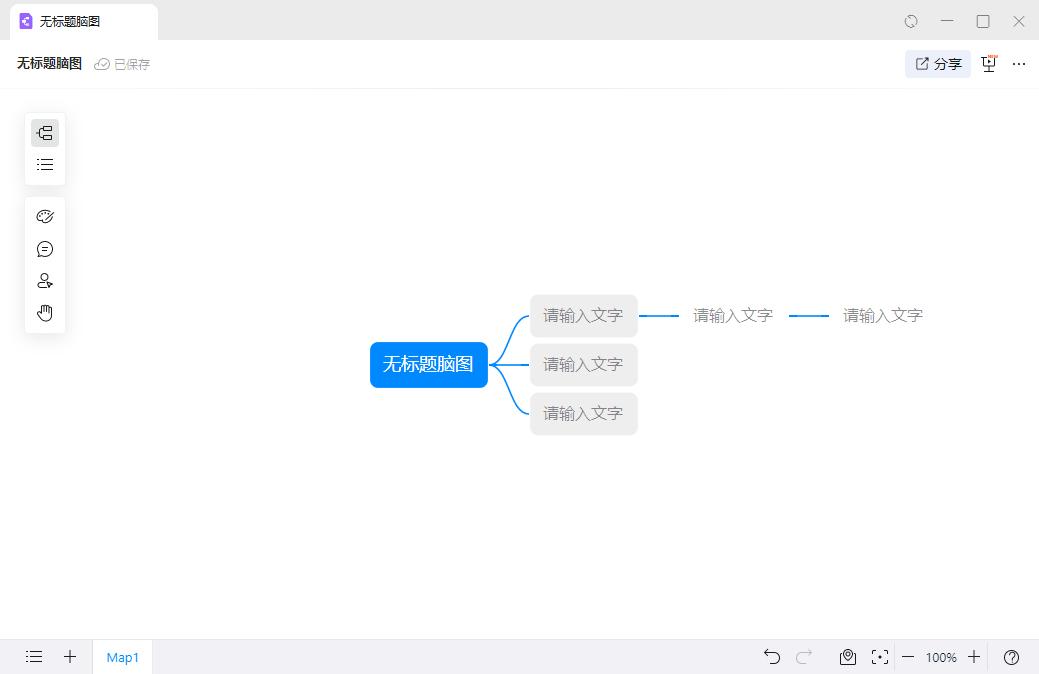The width and height of the screenshot is (1039, 674).
Task: Add a new sheet with plus button
Action: pos(70,657)
